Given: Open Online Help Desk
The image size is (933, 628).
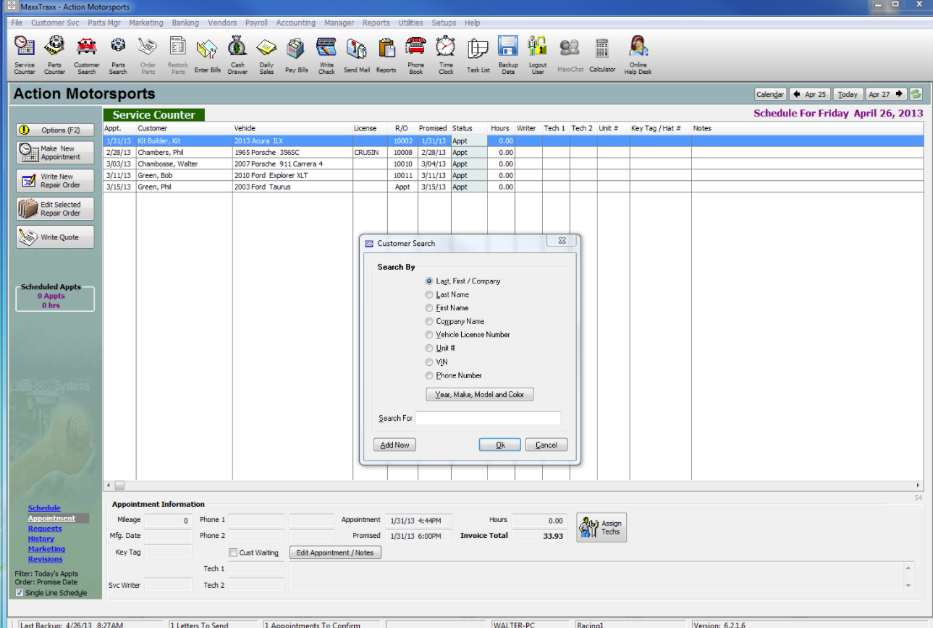Looking at the screenshot, I should pos(638,47).
